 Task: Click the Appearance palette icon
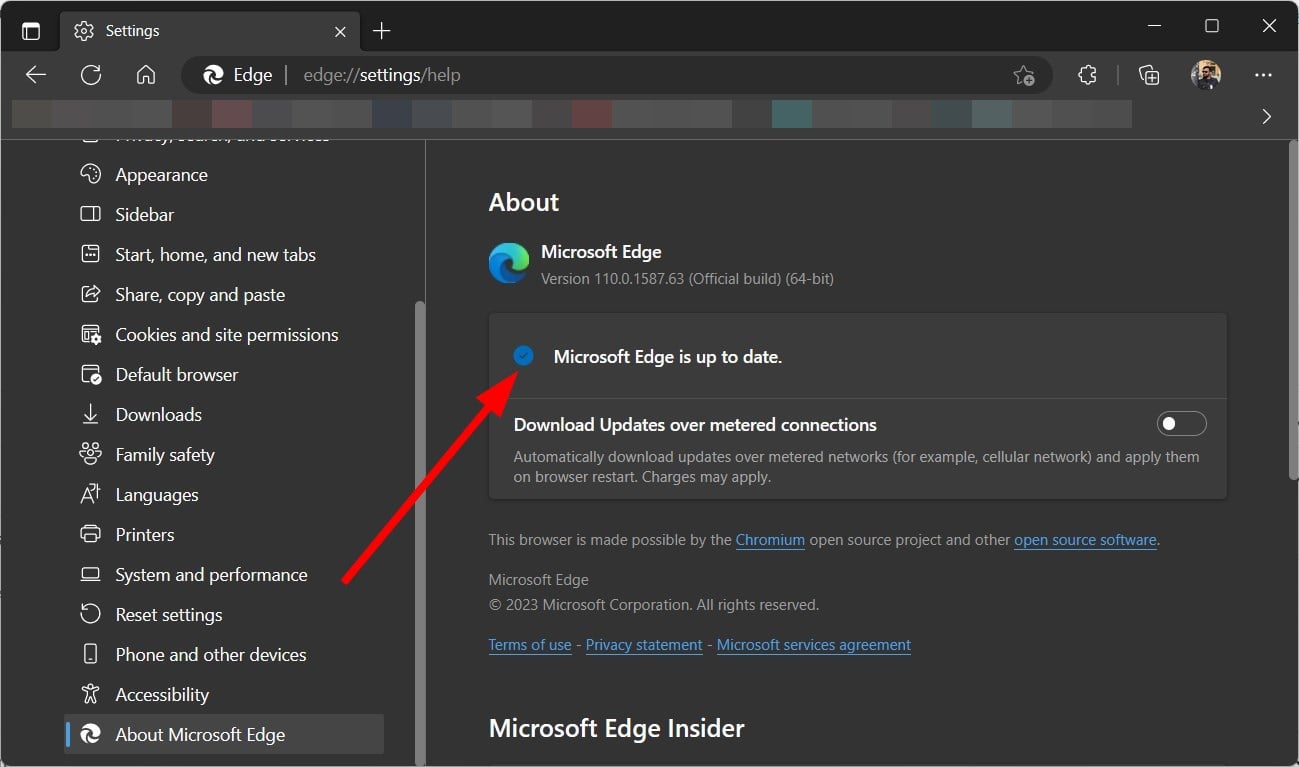tap(90, 174)
